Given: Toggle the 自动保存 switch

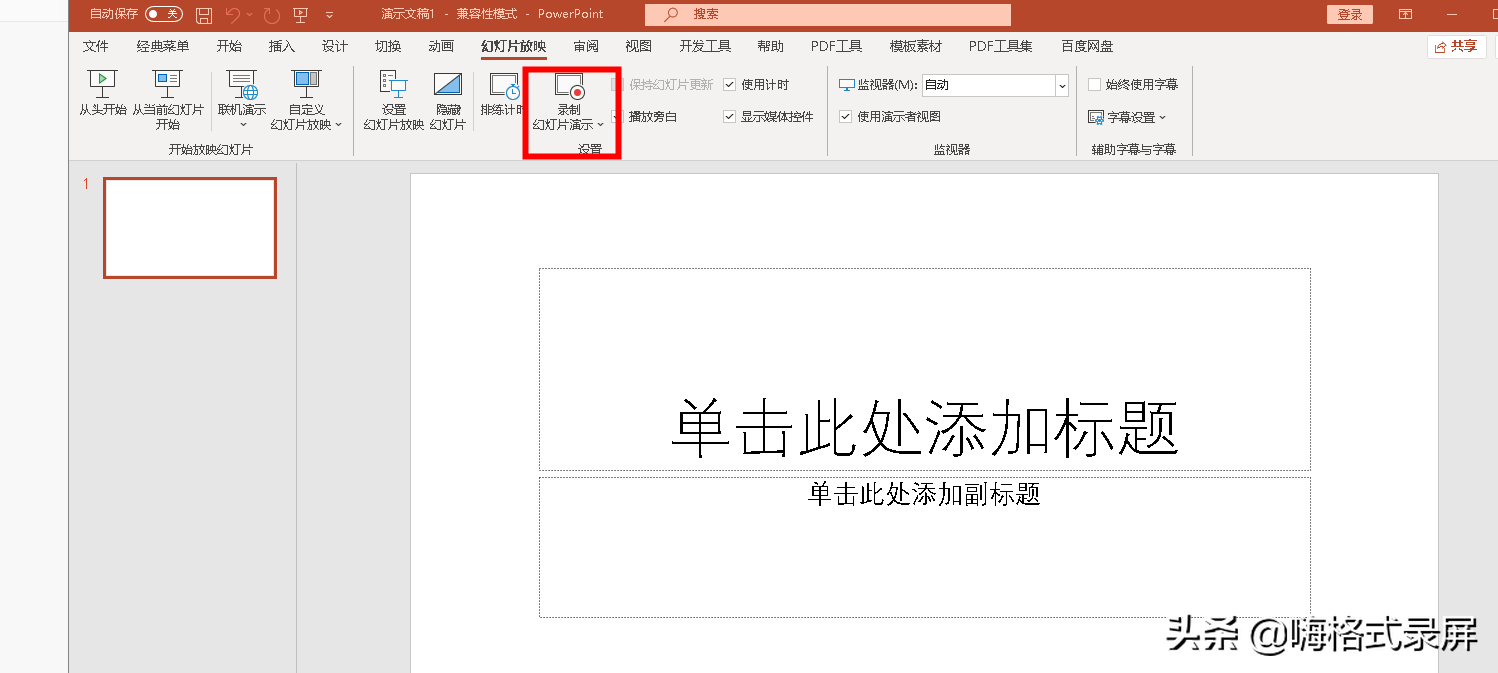Looking at the screenshot, I should pyautogui.click(x=164, y=14).
